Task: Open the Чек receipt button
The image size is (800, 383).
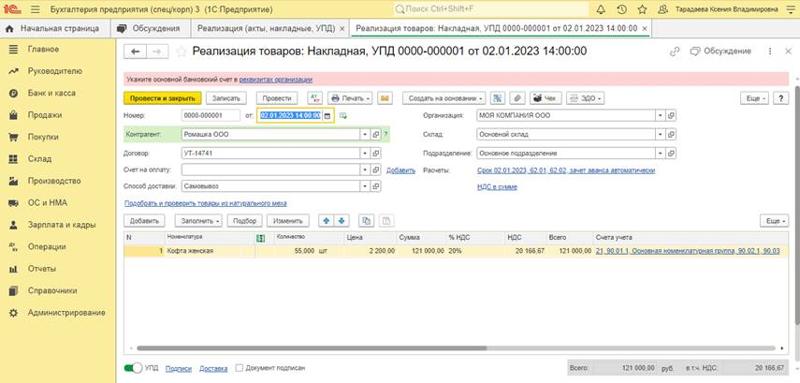Action: pyautogui.click(x=545, y=98)
